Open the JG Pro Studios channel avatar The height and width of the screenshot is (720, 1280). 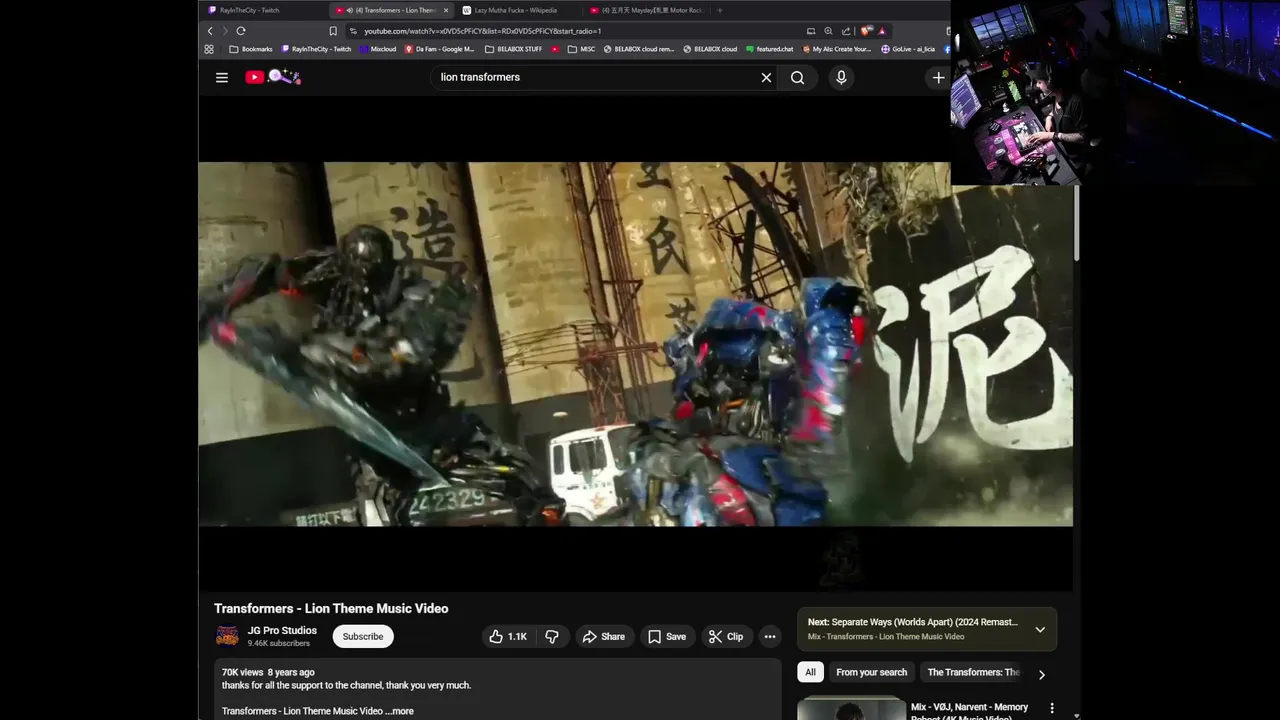227,636
